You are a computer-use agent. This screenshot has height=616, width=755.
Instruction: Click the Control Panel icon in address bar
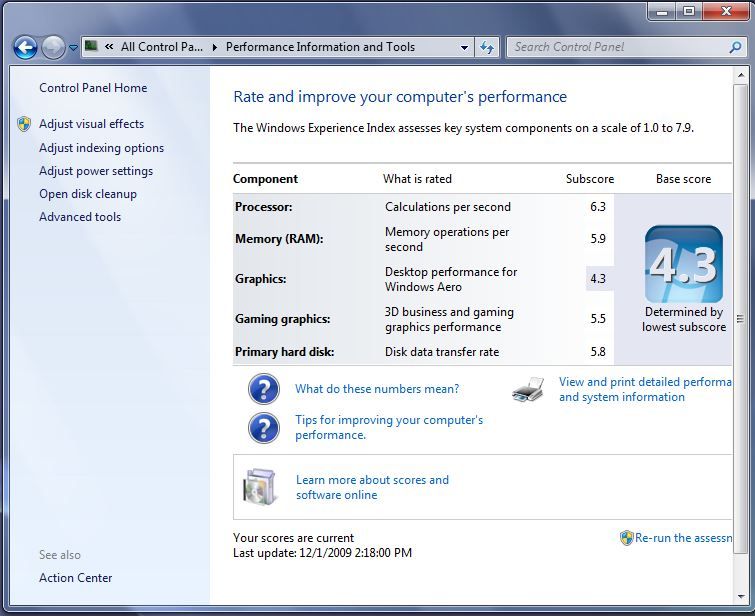click(x=91, y=46)
